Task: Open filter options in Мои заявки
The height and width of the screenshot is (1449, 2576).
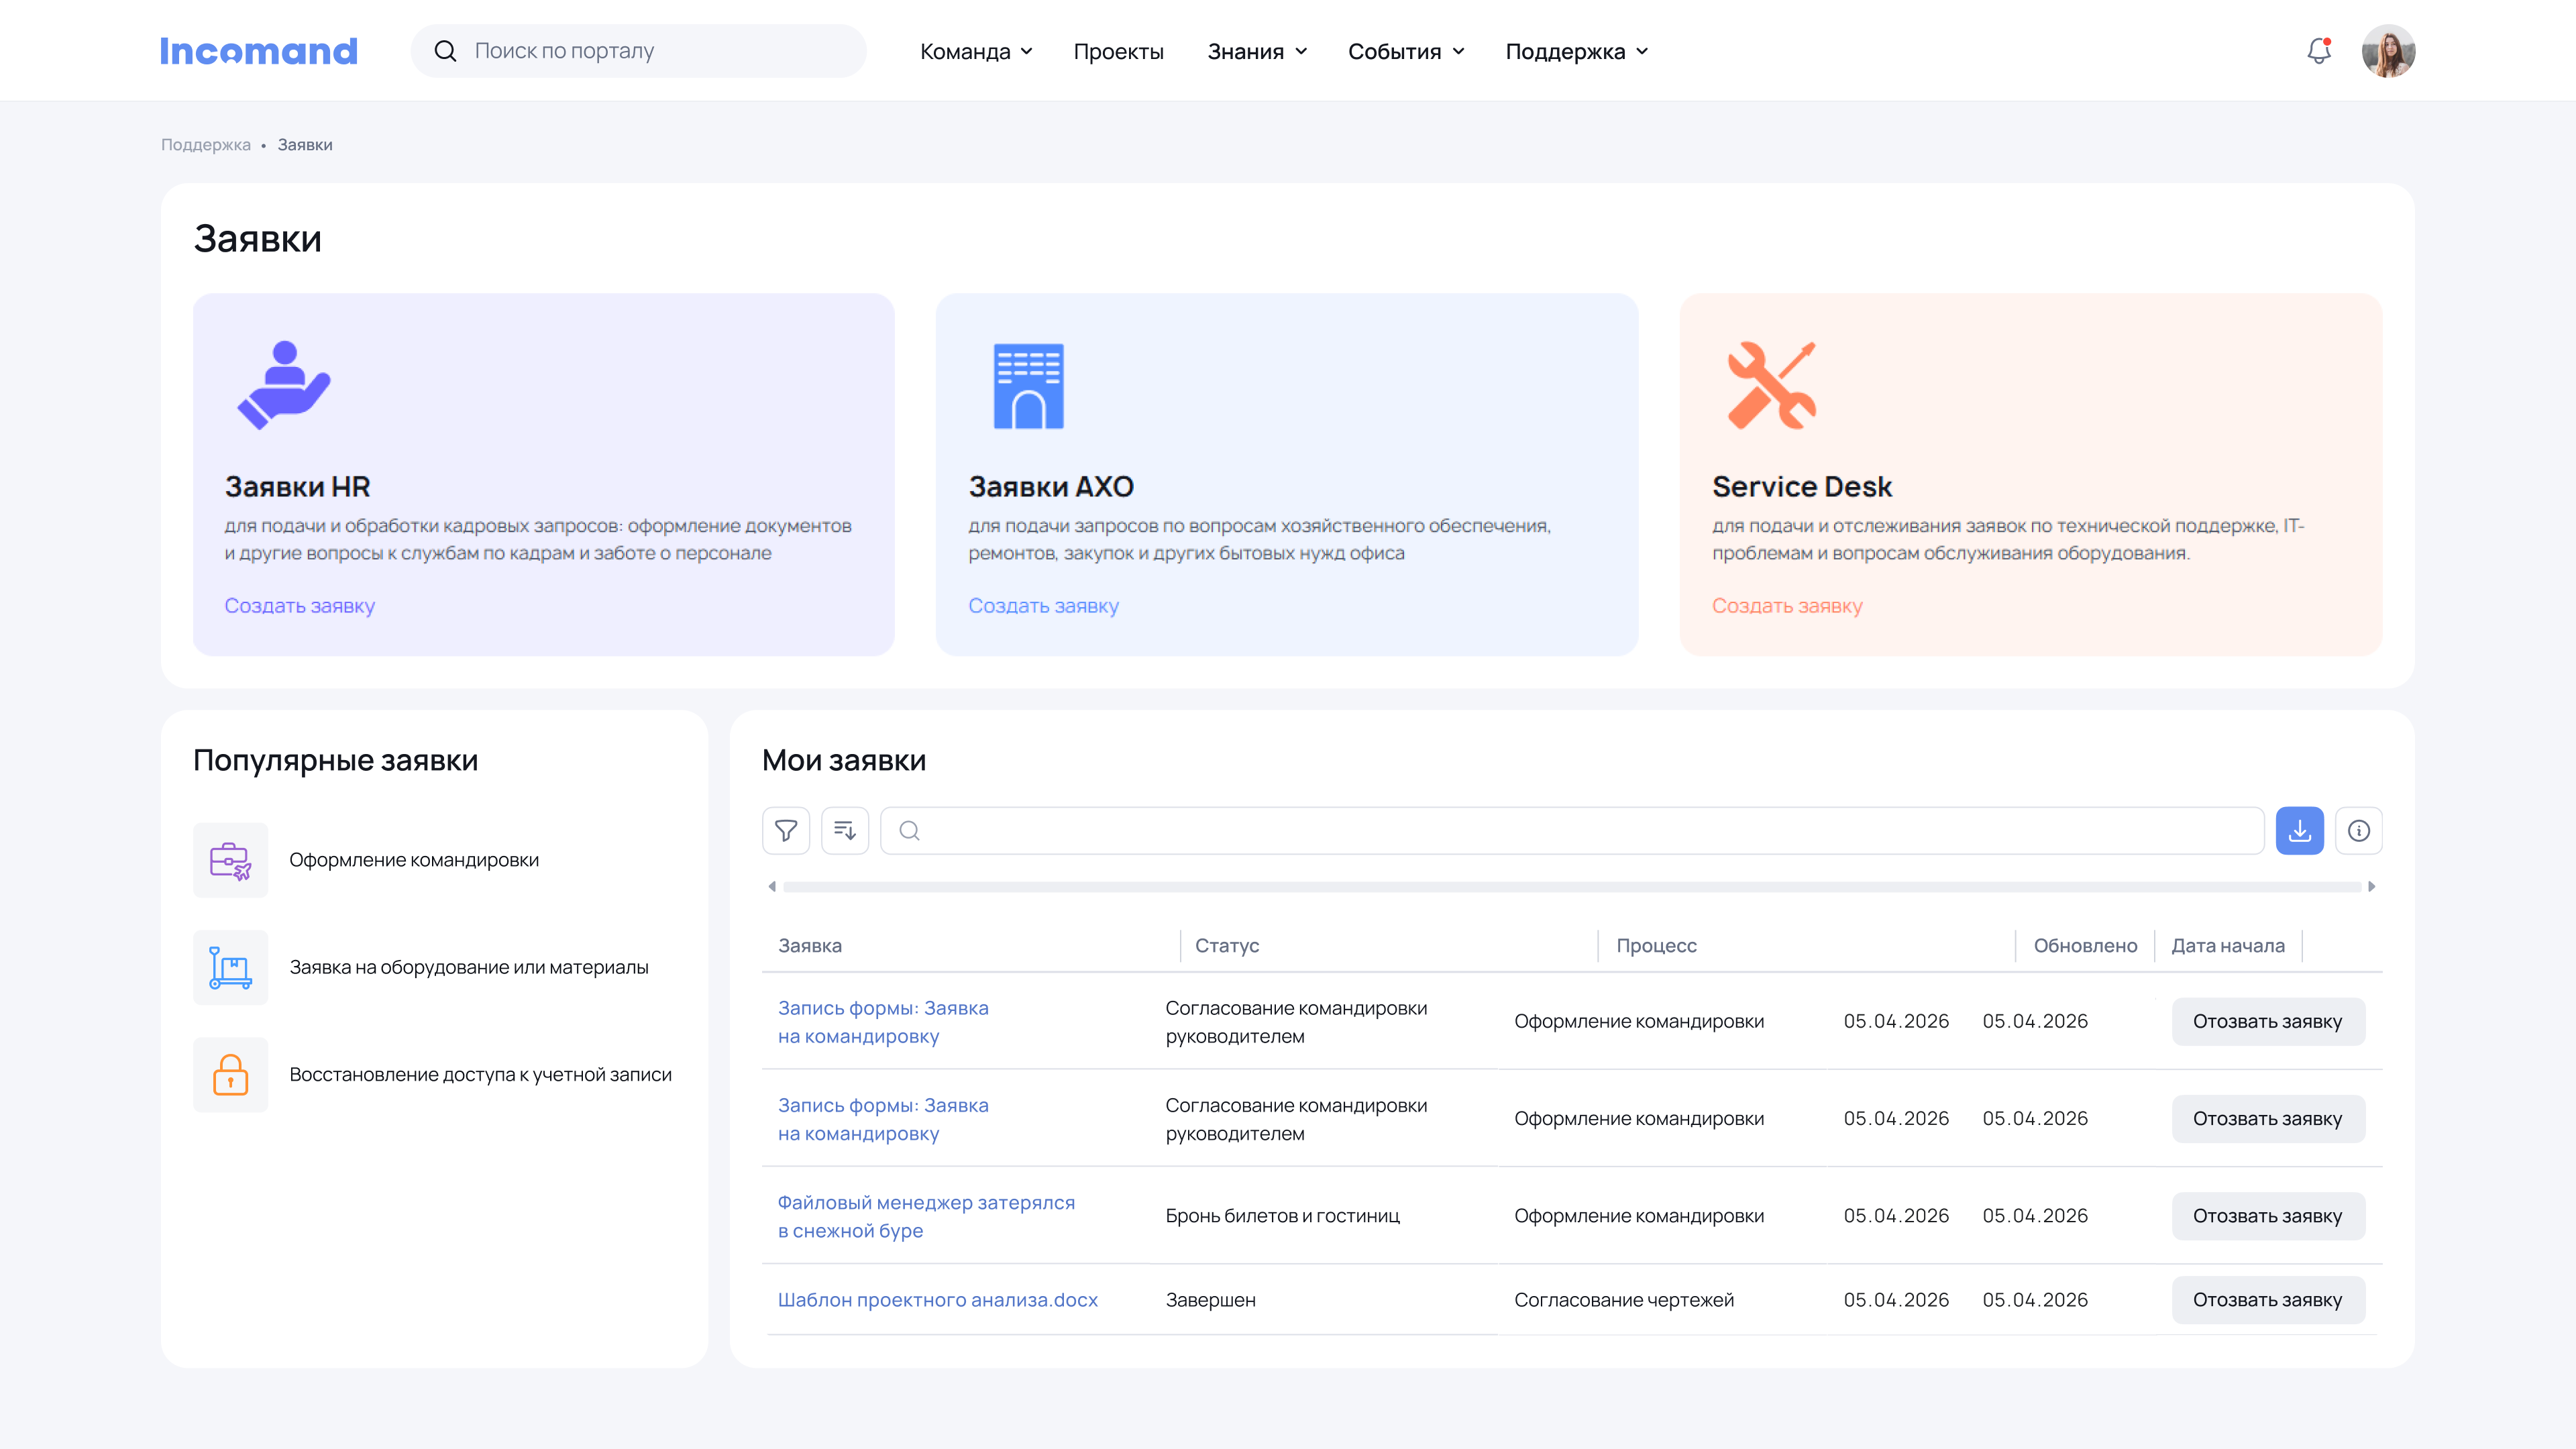Action: pyautogui.click(x=786, y=830)
